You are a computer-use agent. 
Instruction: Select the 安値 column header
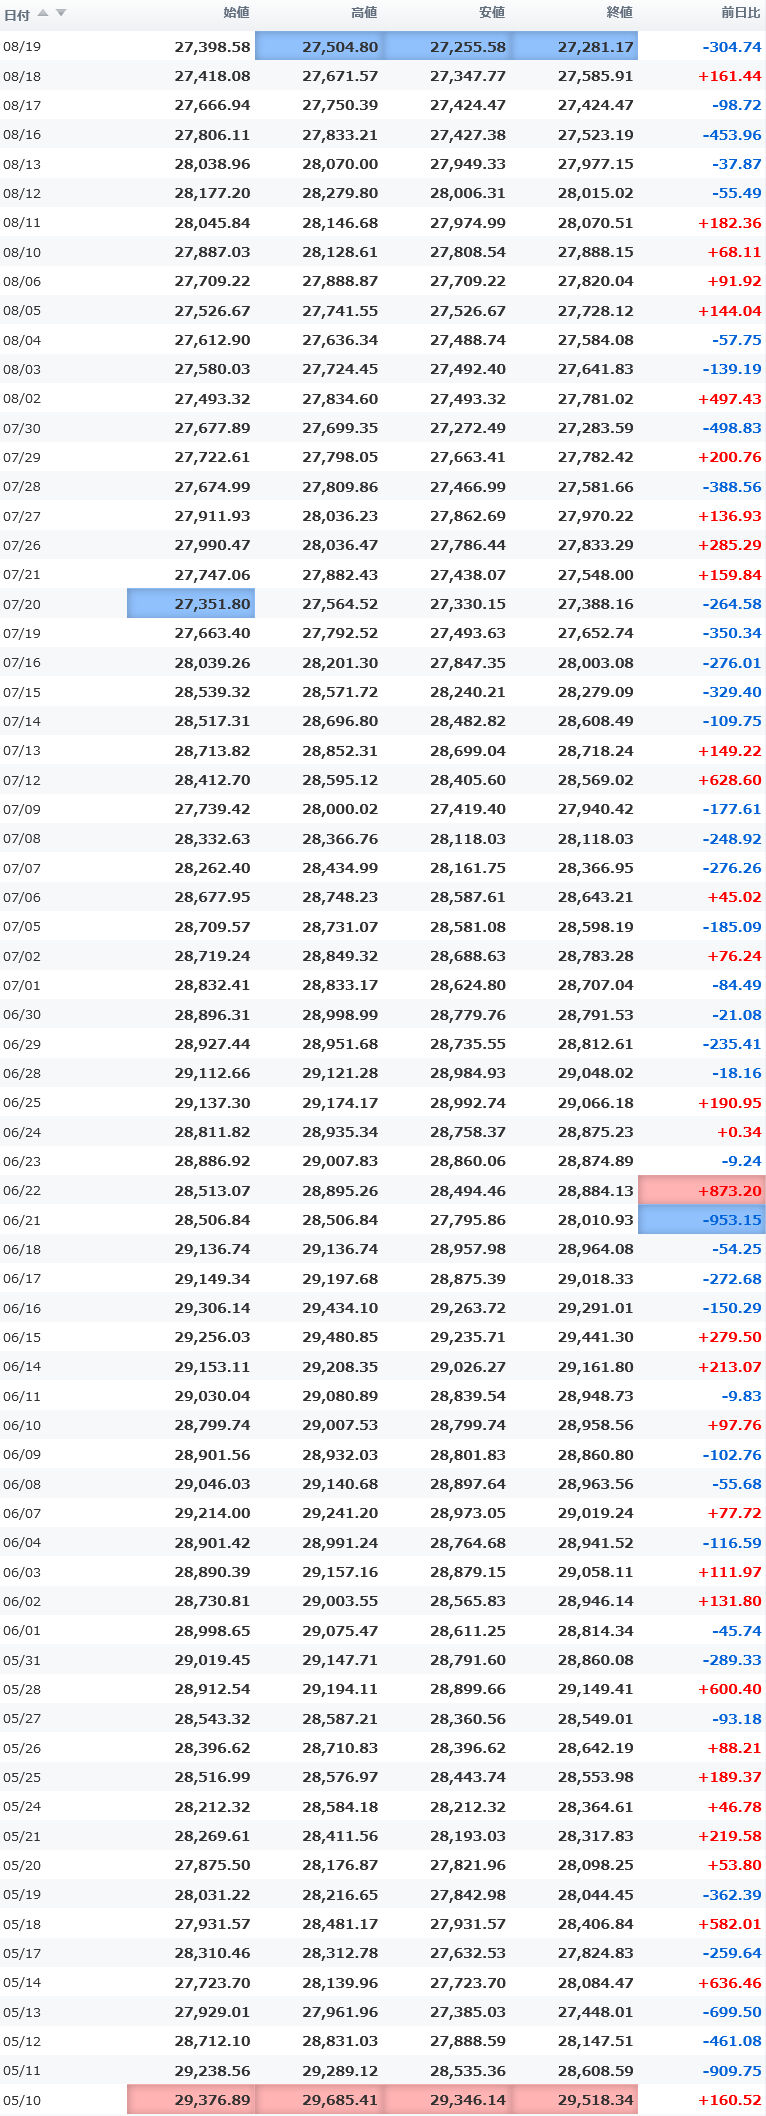click(x=492, y=13)
